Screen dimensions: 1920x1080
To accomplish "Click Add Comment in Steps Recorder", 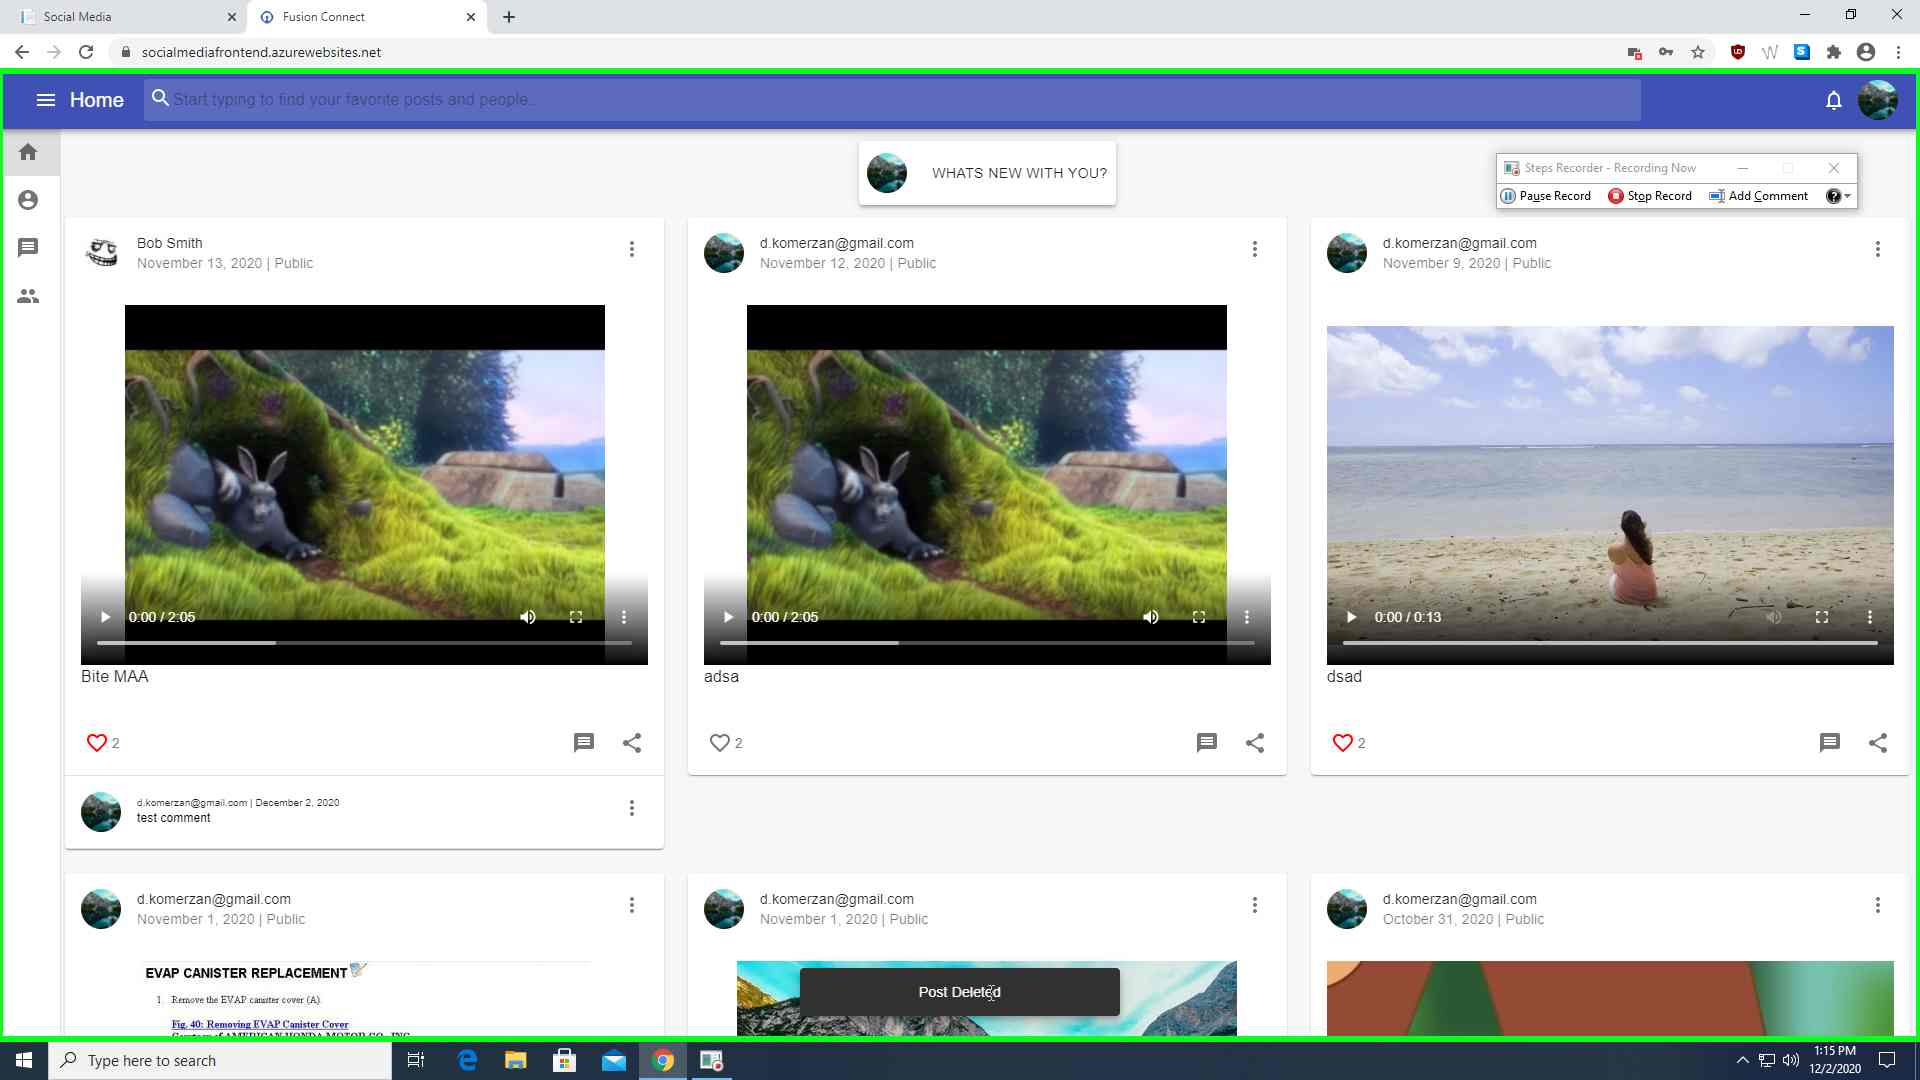I will coord(1759,196).
